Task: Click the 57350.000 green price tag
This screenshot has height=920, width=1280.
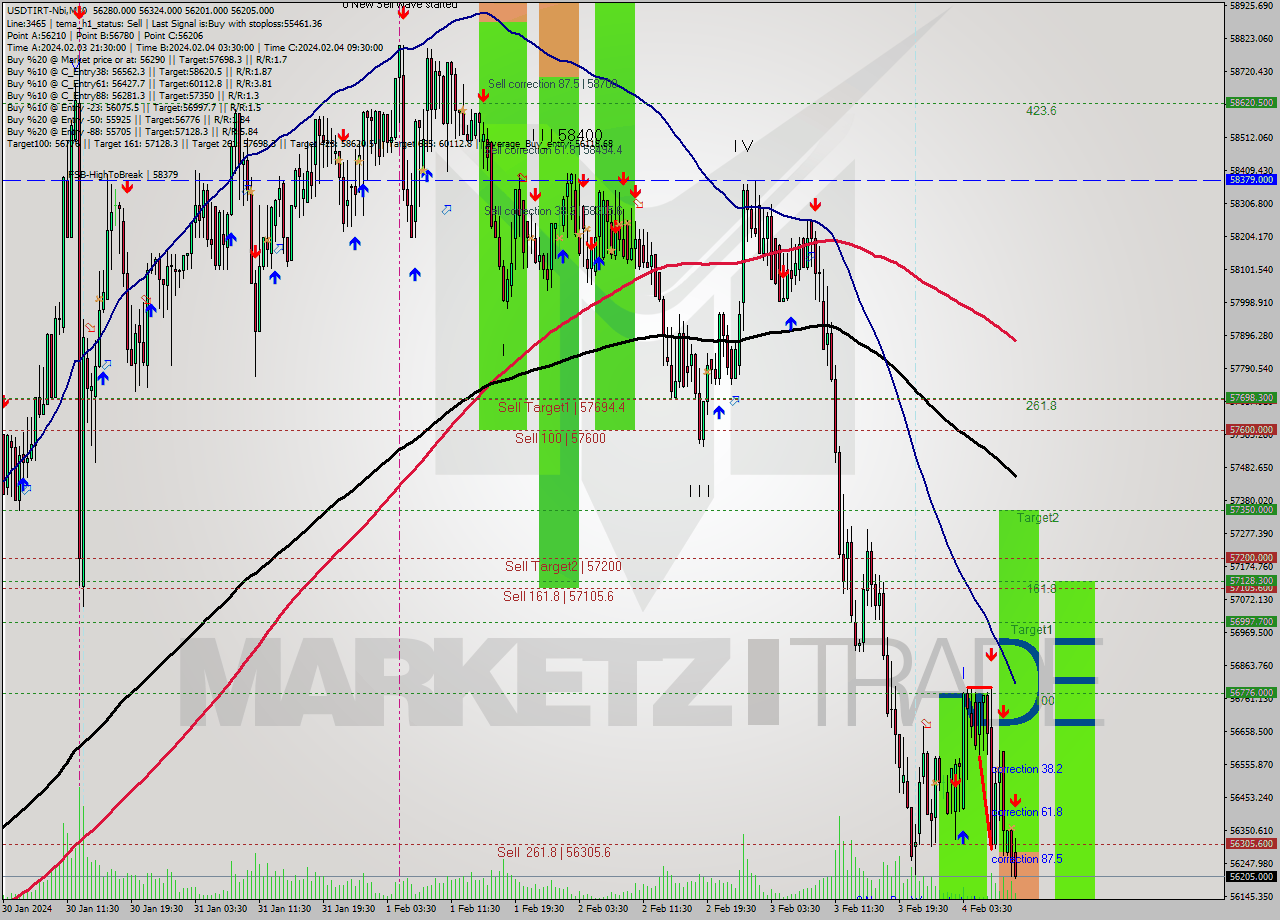Action: coord(1251,509)
